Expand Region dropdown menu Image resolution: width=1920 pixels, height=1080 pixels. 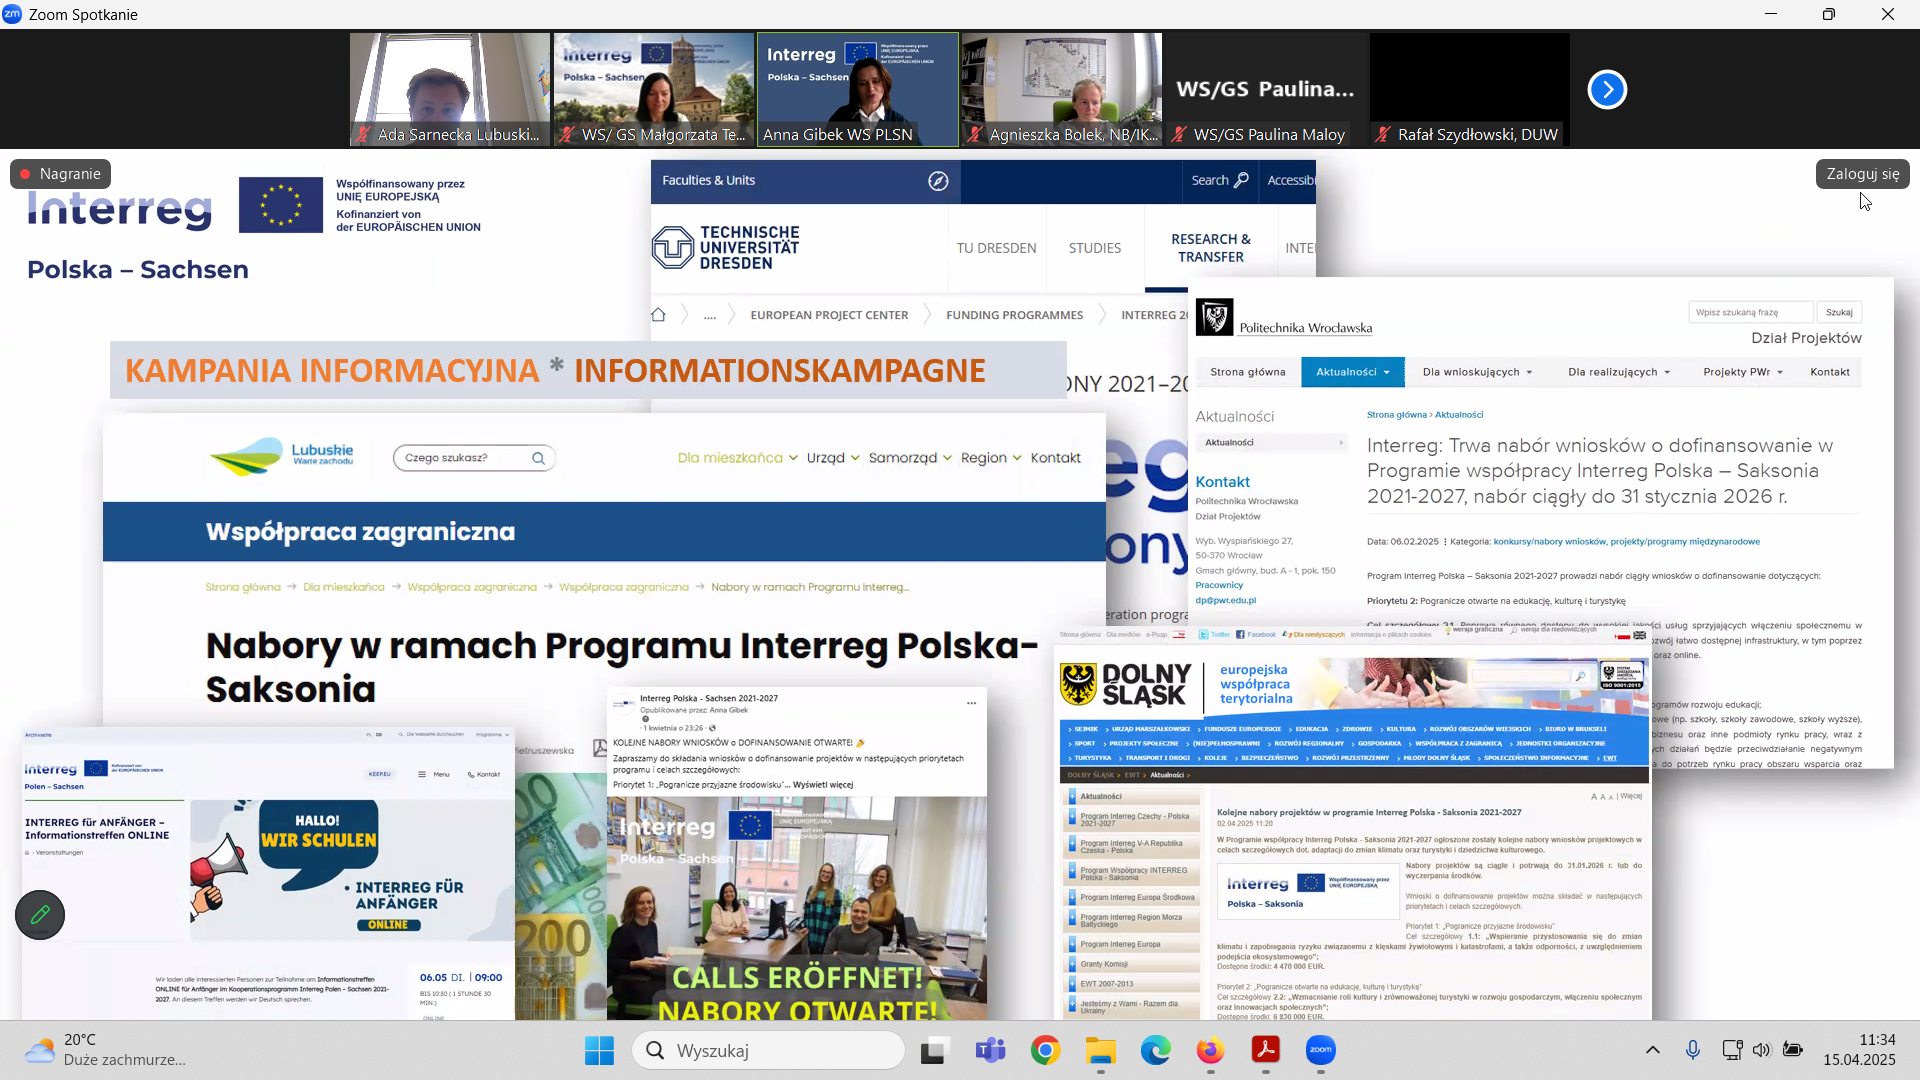click(x=991, y=458)
